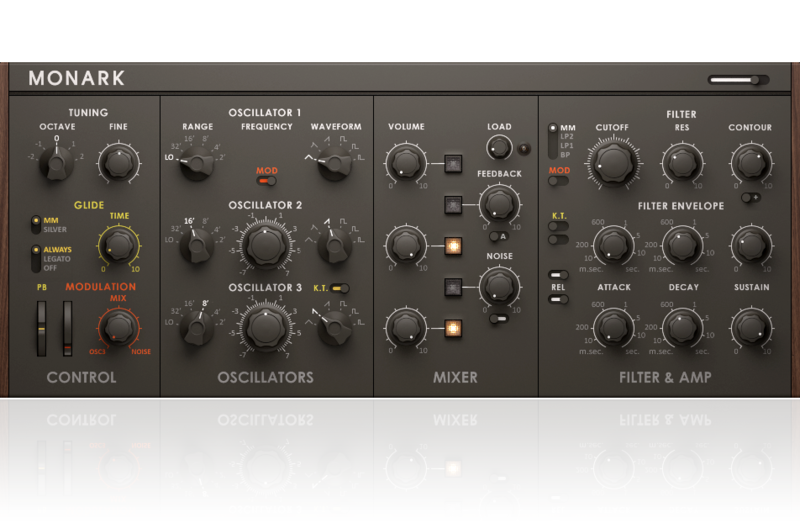Image resolution: width=800 pixels, height=523 pixels.
Task: Toggle the Oscillator 1 MOD switch
Action: (266, 181)
